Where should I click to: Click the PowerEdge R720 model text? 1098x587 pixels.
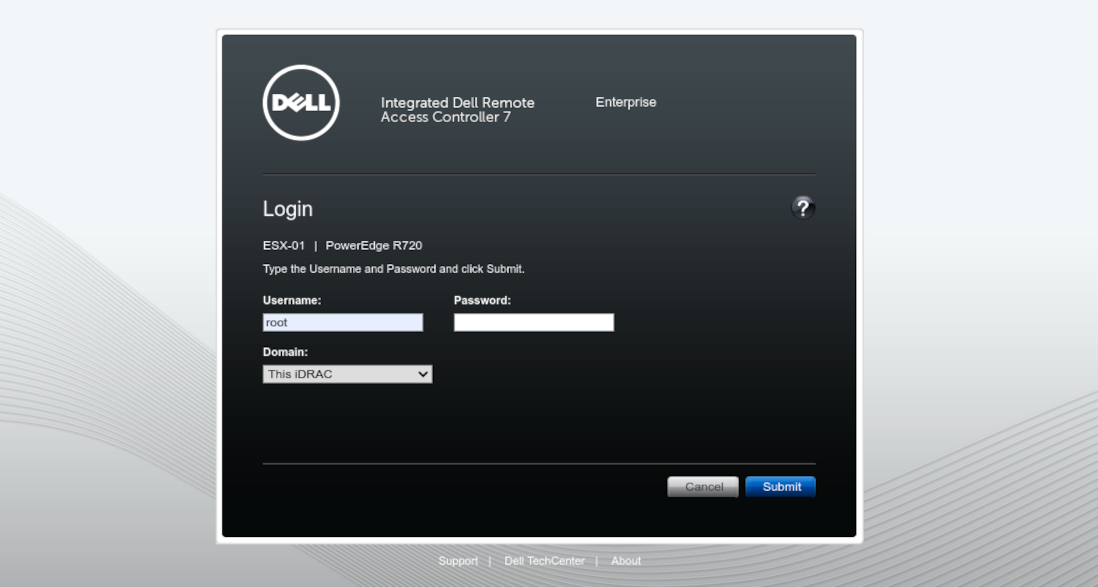(x=374, y=246)
